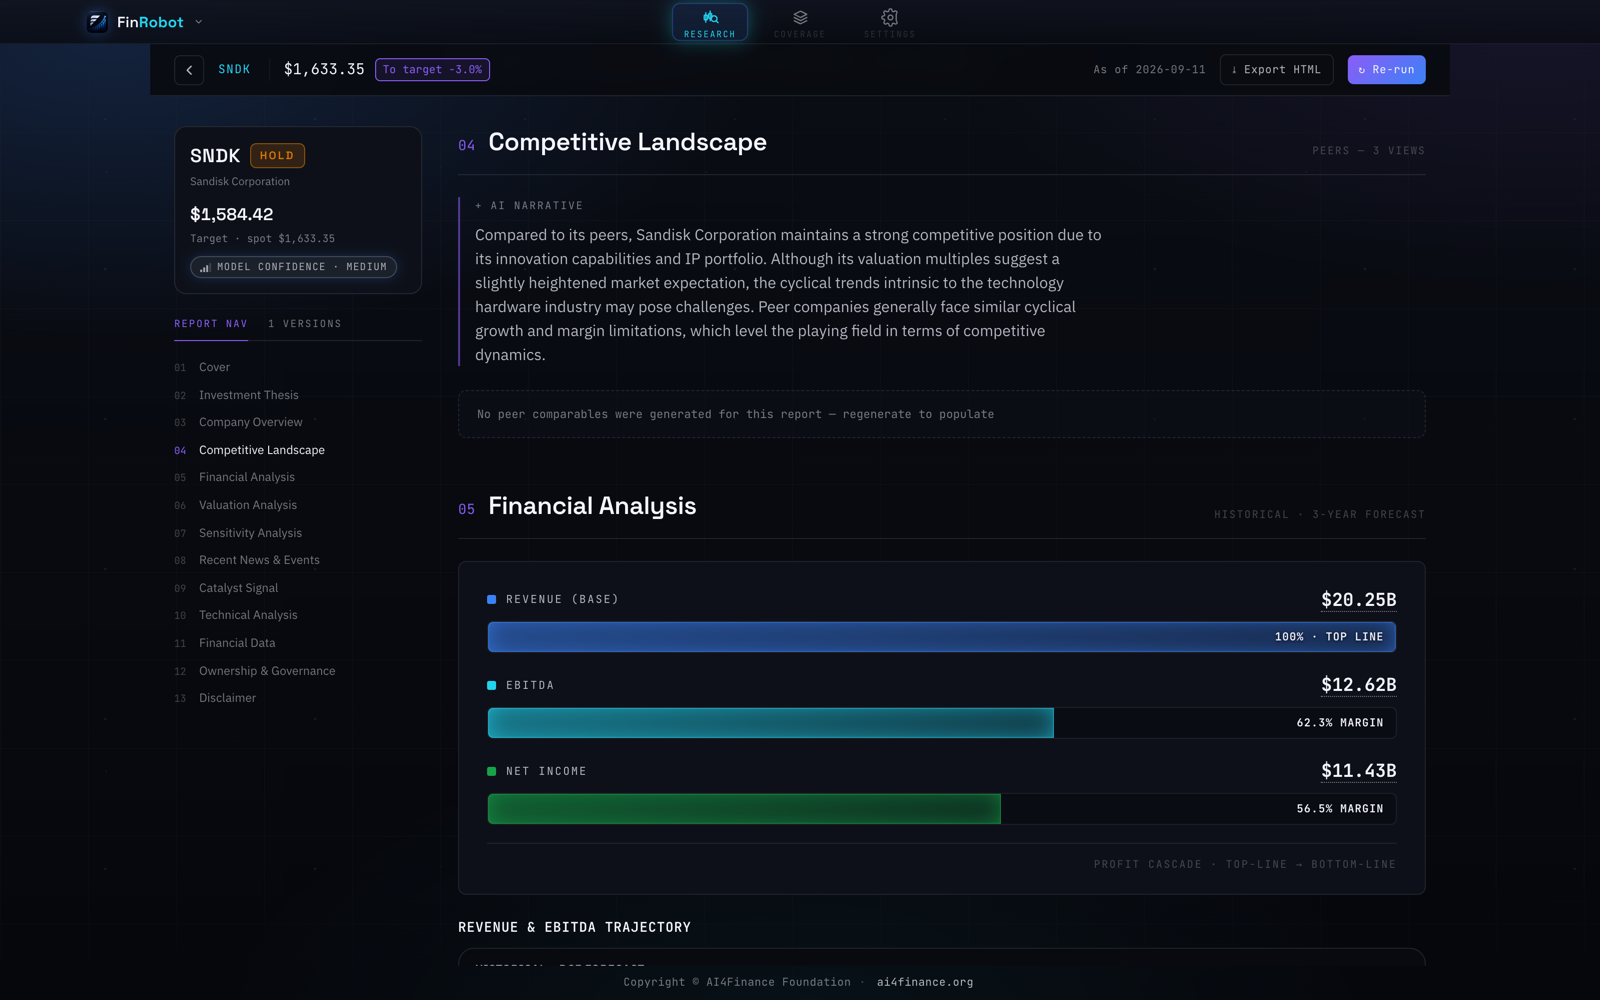Go back with the left chevron button
Image resolution: width=1600 pixels, height=1000 pixels.
tap(189, 70)
